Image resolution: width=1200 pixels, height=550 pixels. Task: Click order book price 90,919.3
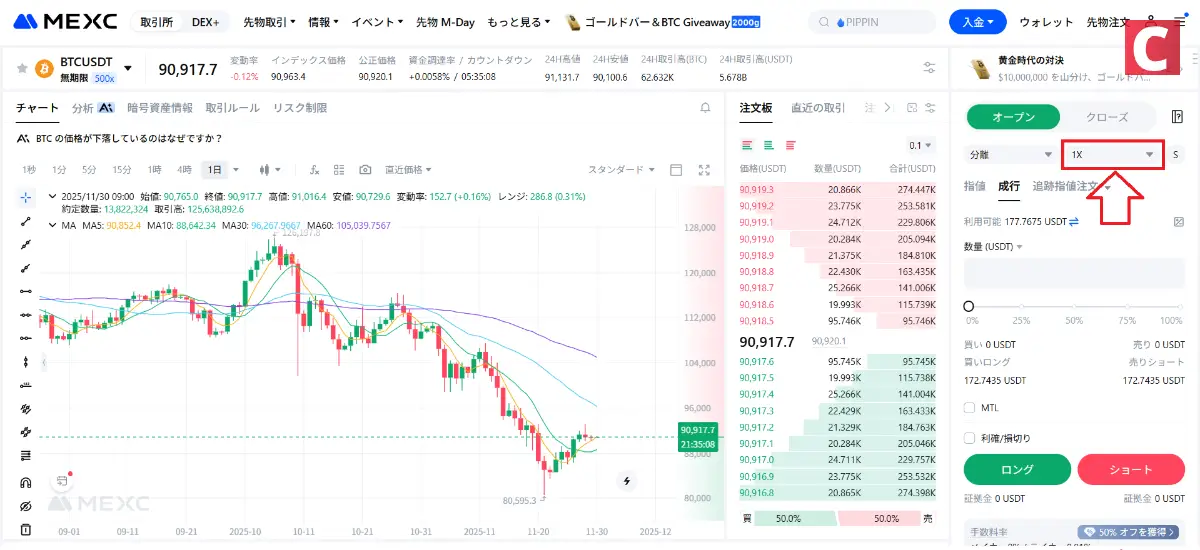coord(757,189)
